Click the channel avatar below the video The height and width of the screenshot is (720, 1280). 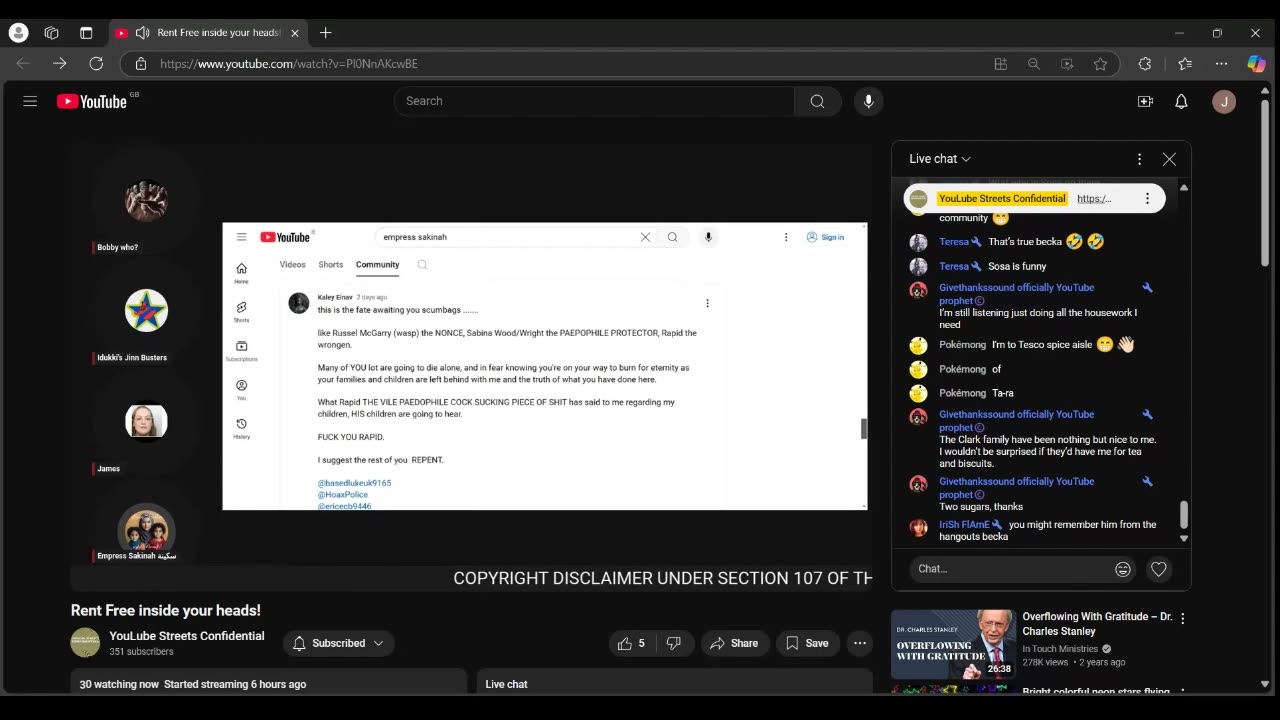point(85,643)
